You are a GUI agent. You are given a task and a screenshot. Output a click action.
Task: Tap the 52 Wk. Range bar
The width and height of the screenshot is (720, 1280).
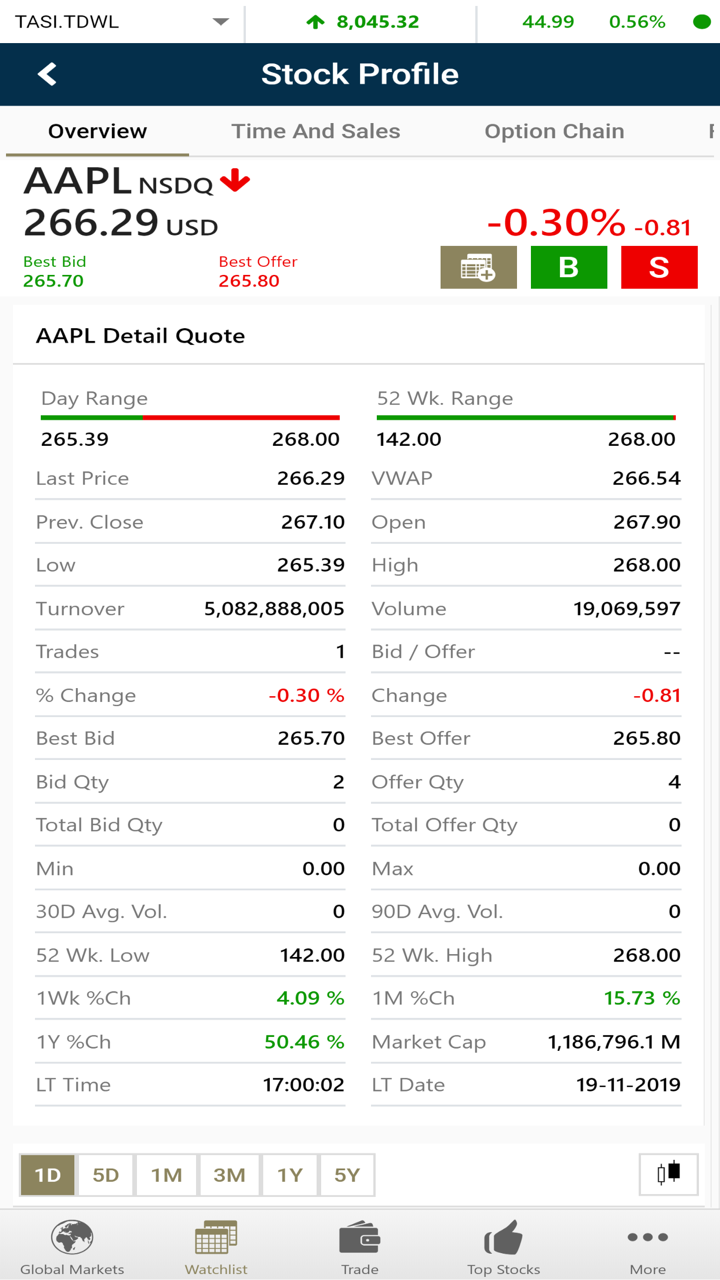point(526,417)
